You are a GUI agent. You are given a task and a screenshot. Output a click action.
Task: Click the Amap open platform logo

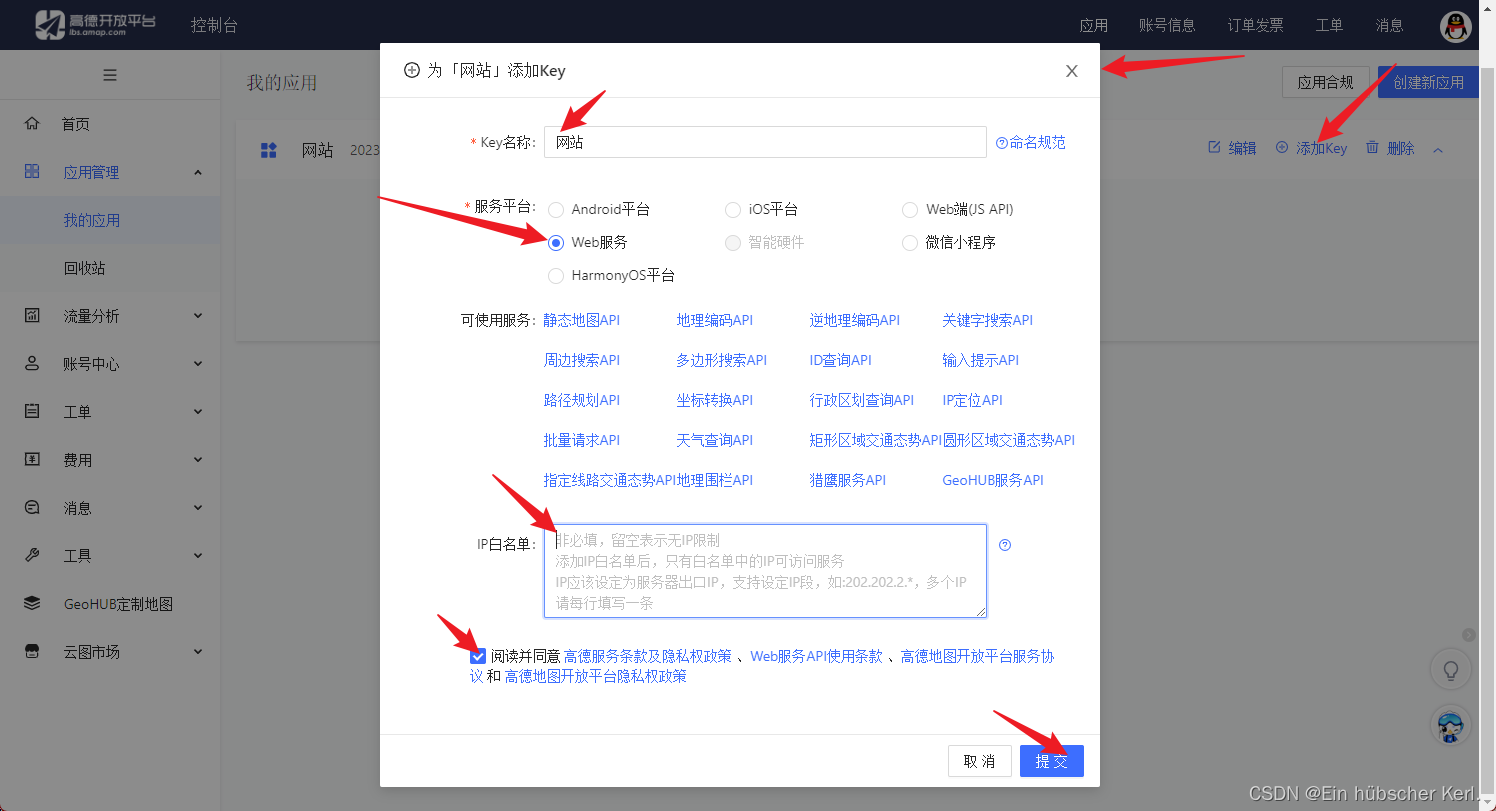point(96,25)
